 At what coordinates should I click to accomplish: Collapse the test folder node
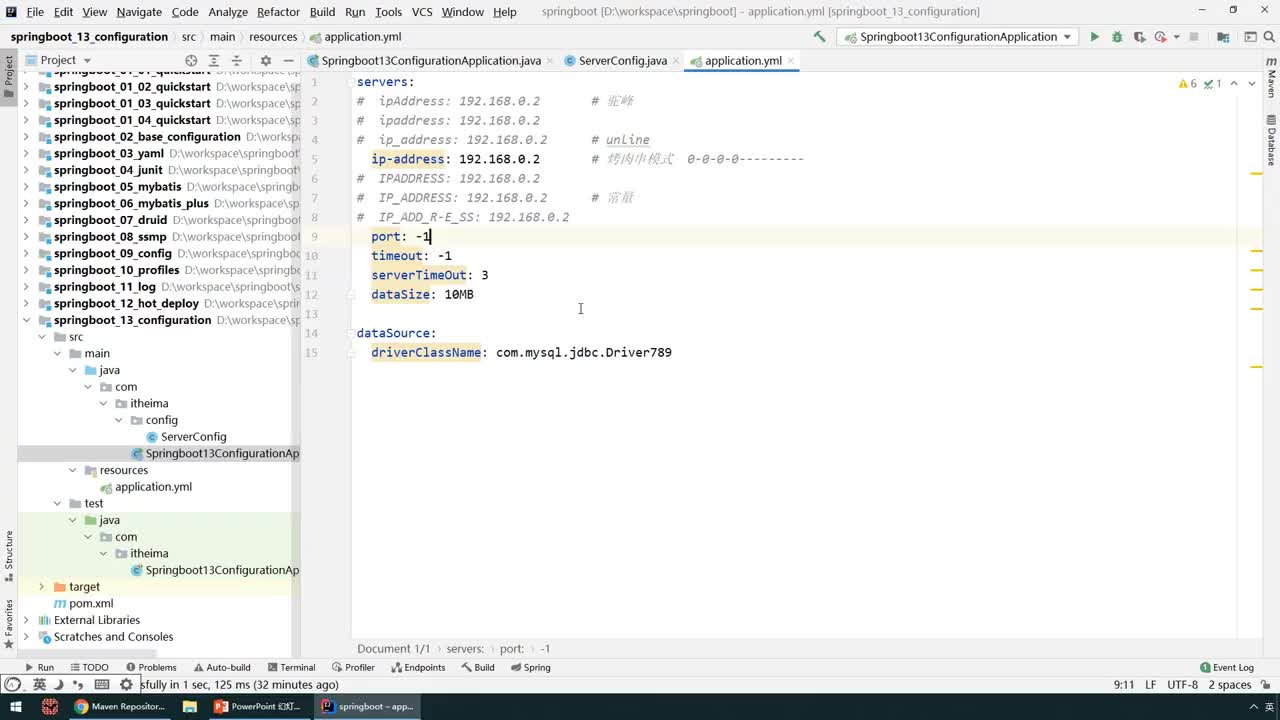[x=56, y=503]
